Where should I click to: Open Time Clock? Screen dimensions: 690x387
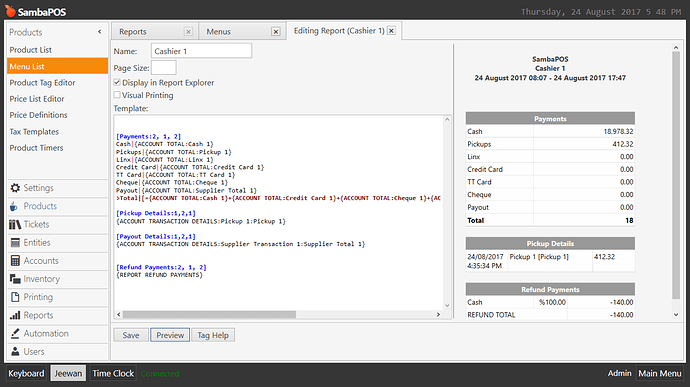113,373
